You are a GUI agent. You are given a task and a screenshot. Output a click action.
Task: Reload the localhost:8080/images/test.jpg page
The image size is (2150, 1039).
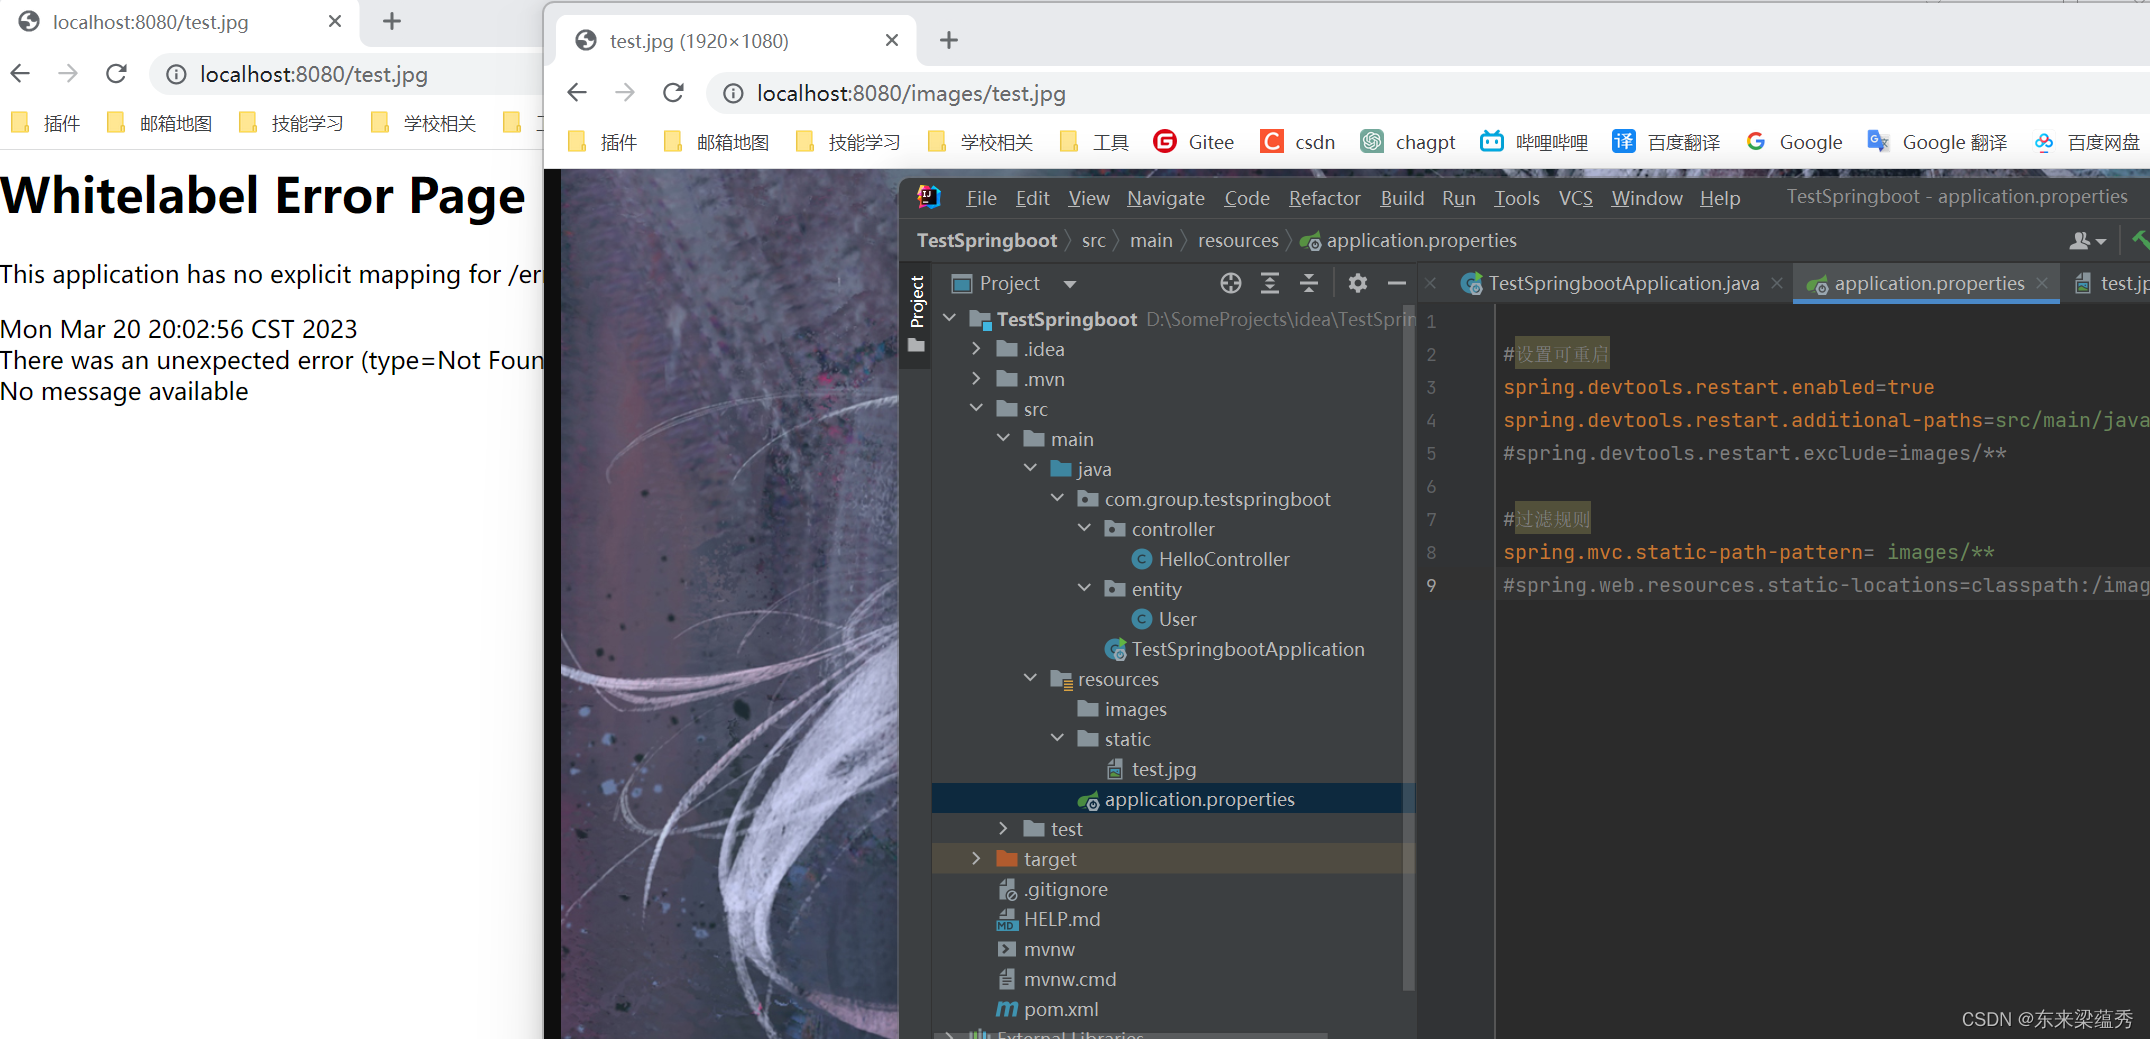point(673,93)
